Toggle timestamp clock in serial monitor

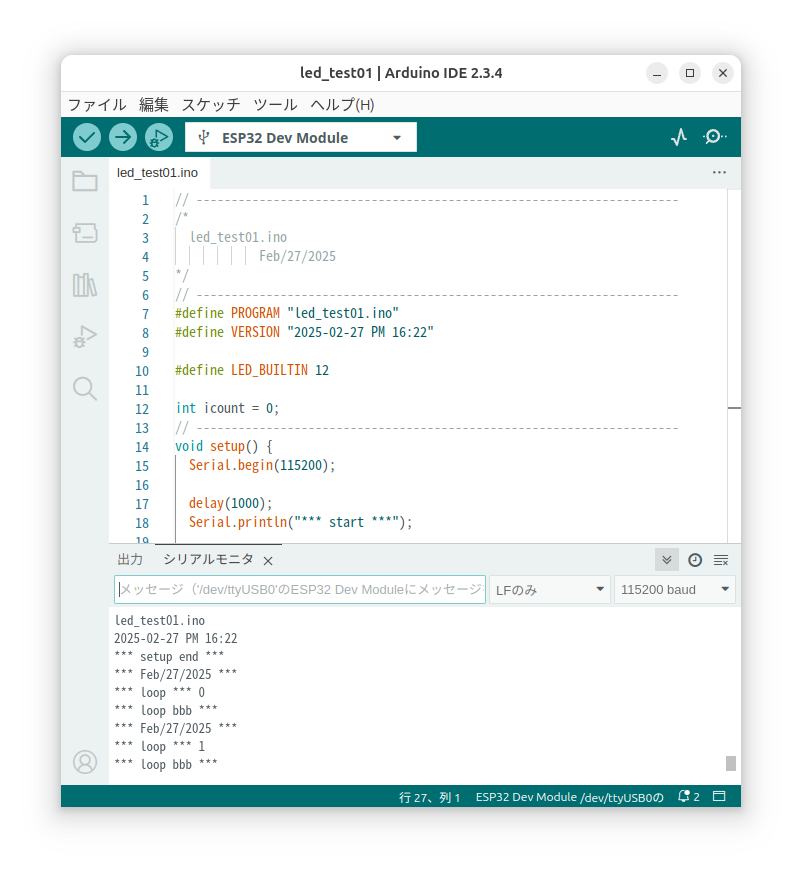[x=694, y=560]
